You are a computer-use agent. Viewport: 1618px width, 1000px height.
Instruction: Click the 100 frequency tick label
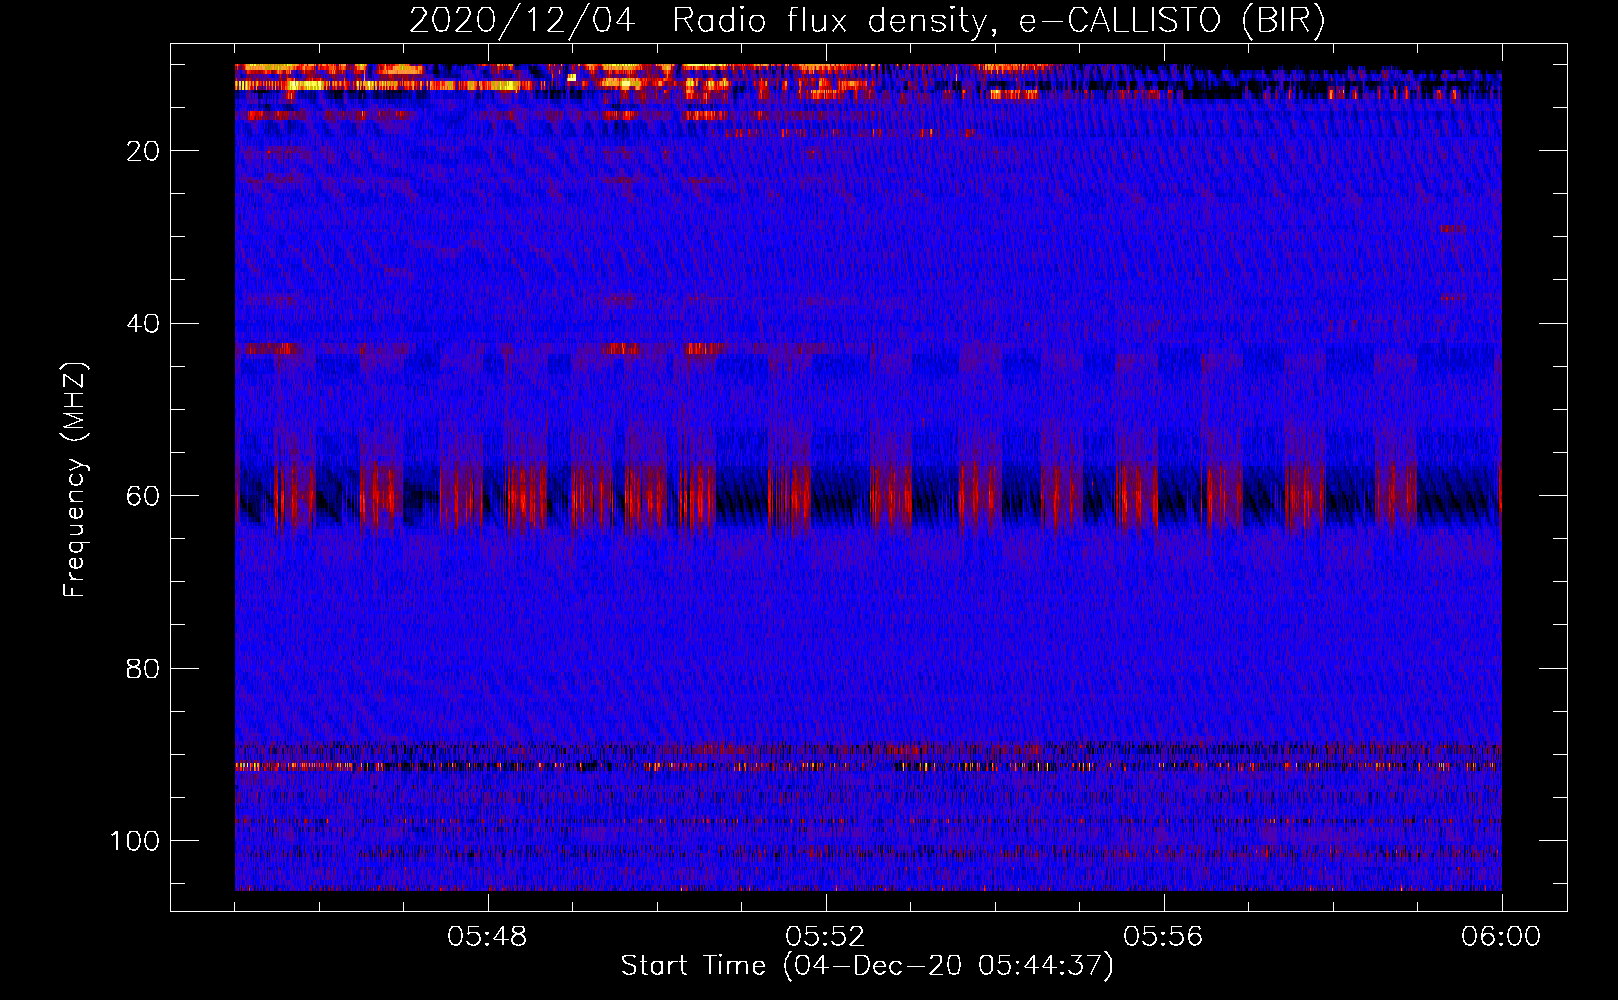pos(135,841)
